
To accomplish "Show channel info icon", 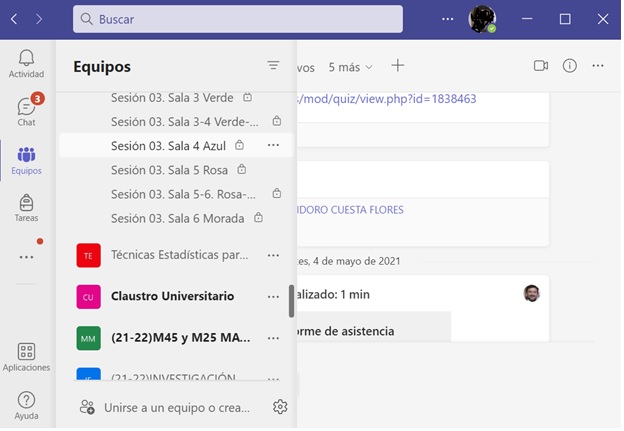I will tap(570, 66).
